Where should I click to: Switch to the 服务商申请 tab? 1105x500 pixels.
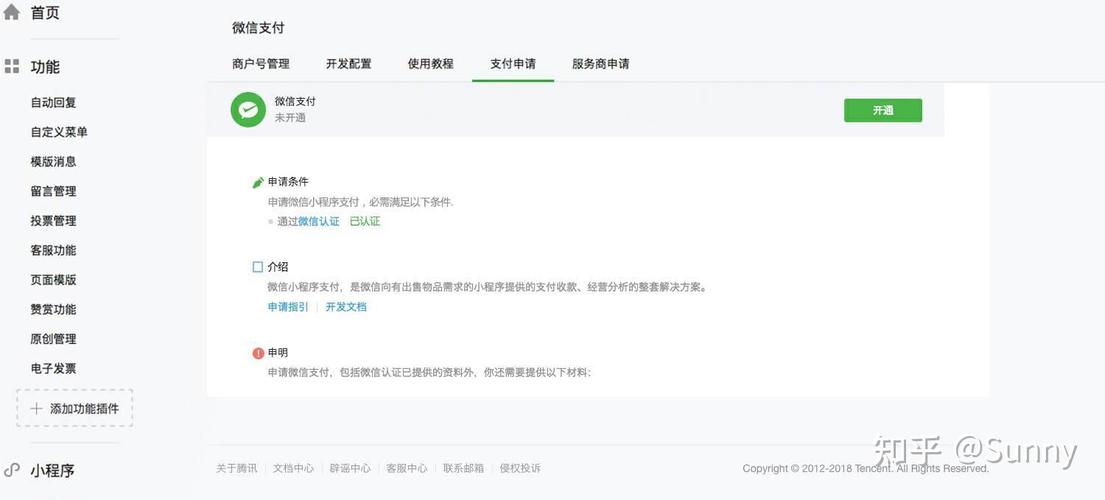[x=601, y=64]
